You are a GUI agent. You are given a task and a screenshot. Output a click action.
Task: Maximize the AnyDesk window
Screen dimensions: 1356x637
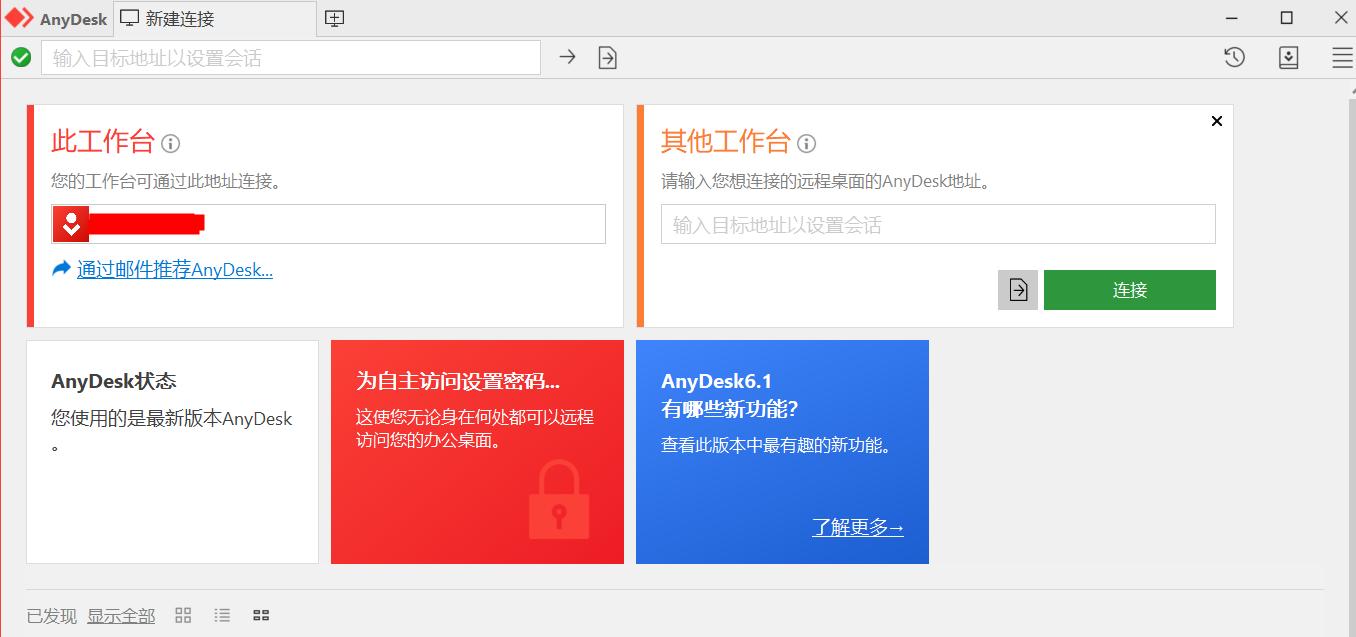[1287, 18]
